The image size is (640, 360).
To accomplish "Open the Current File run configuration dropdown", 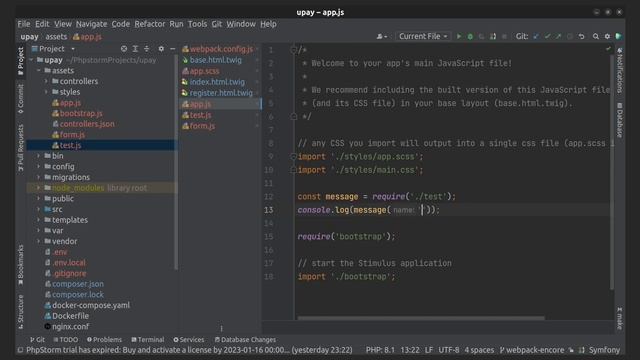I will click(x=423, y=36).
